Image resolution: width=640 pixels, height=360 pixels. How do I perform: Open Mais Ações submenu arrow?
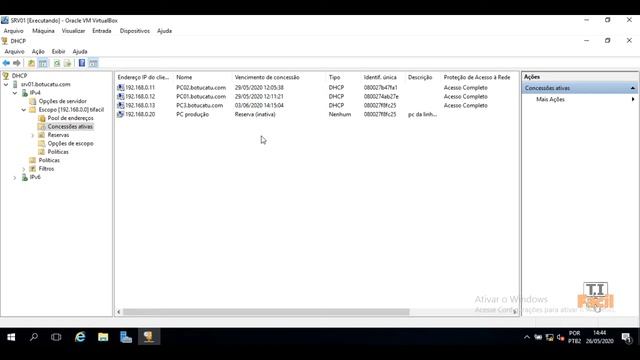633,99
